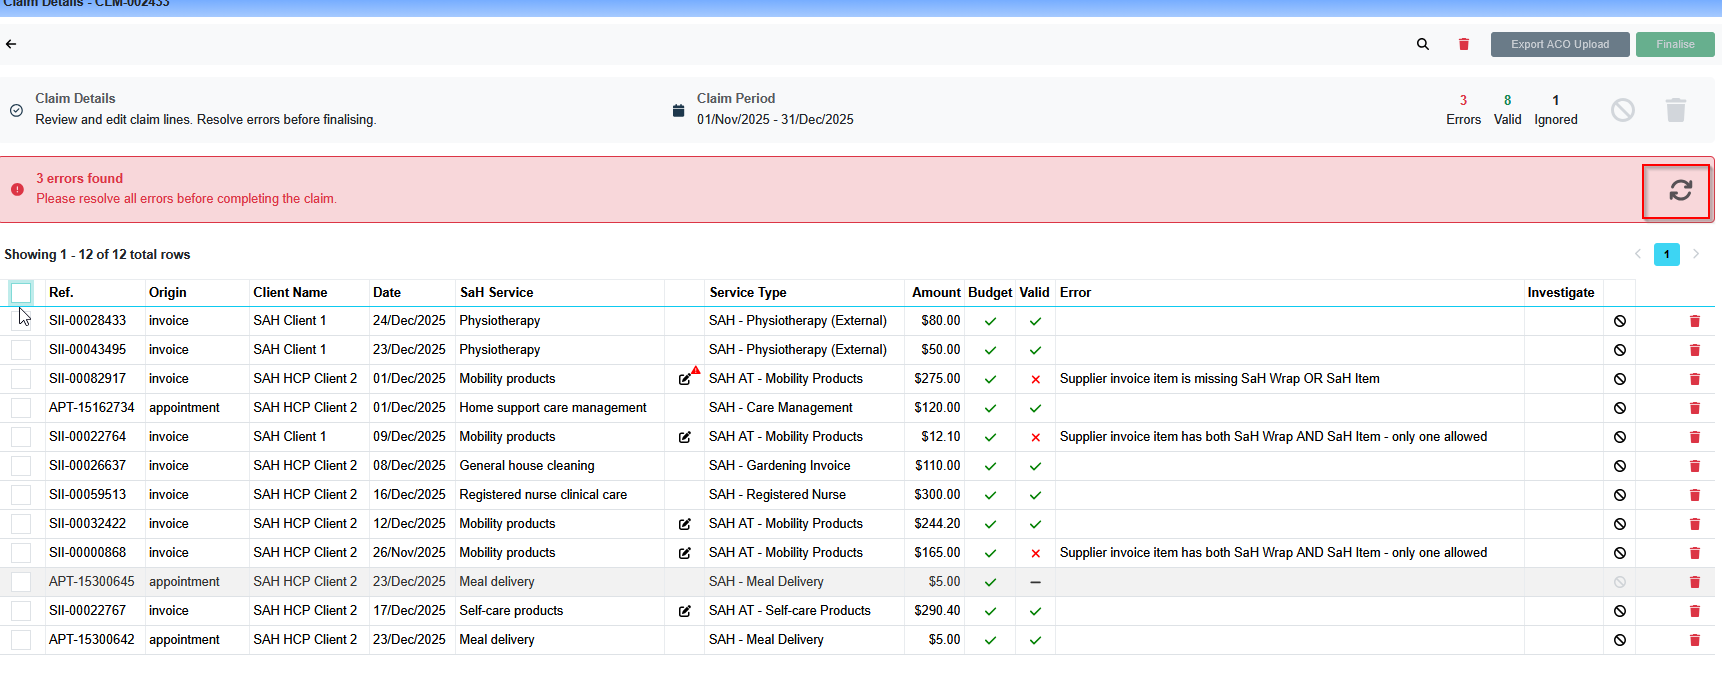
Task: Refresh errors using the reload icon
Action: point(1679,190)
